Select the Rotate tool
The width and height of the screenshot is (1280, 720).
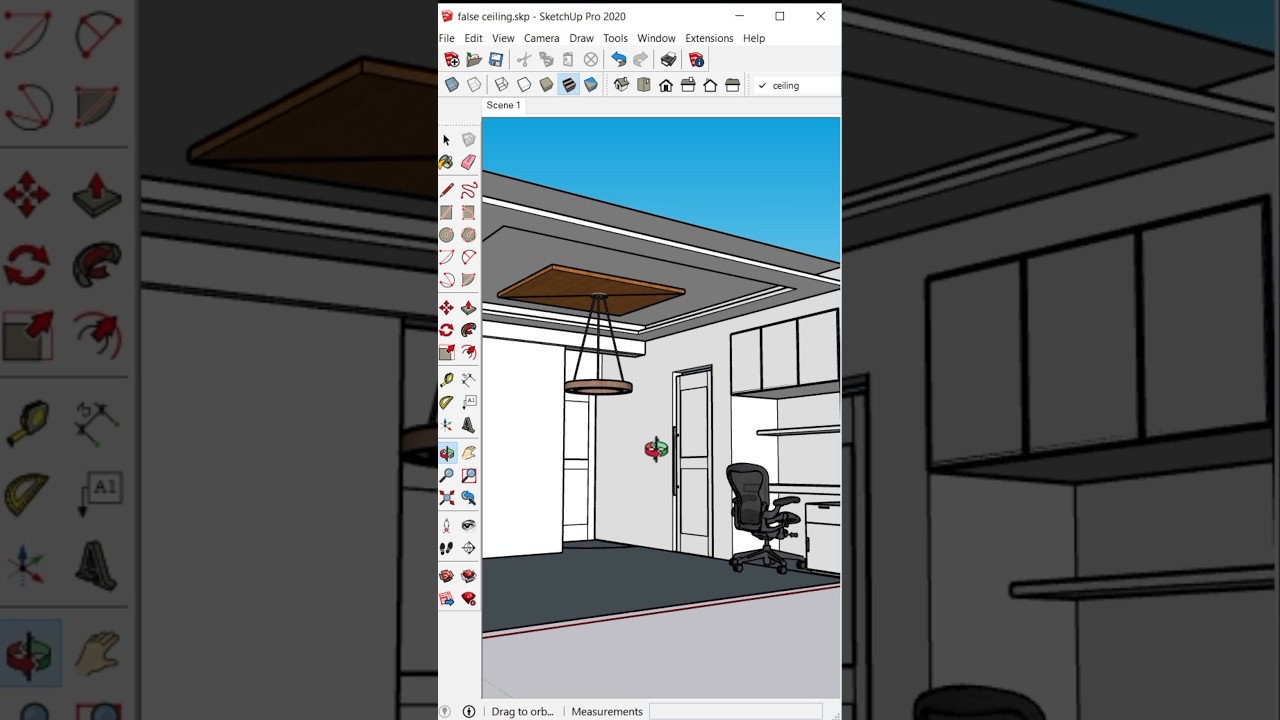(x=446, y=330)
